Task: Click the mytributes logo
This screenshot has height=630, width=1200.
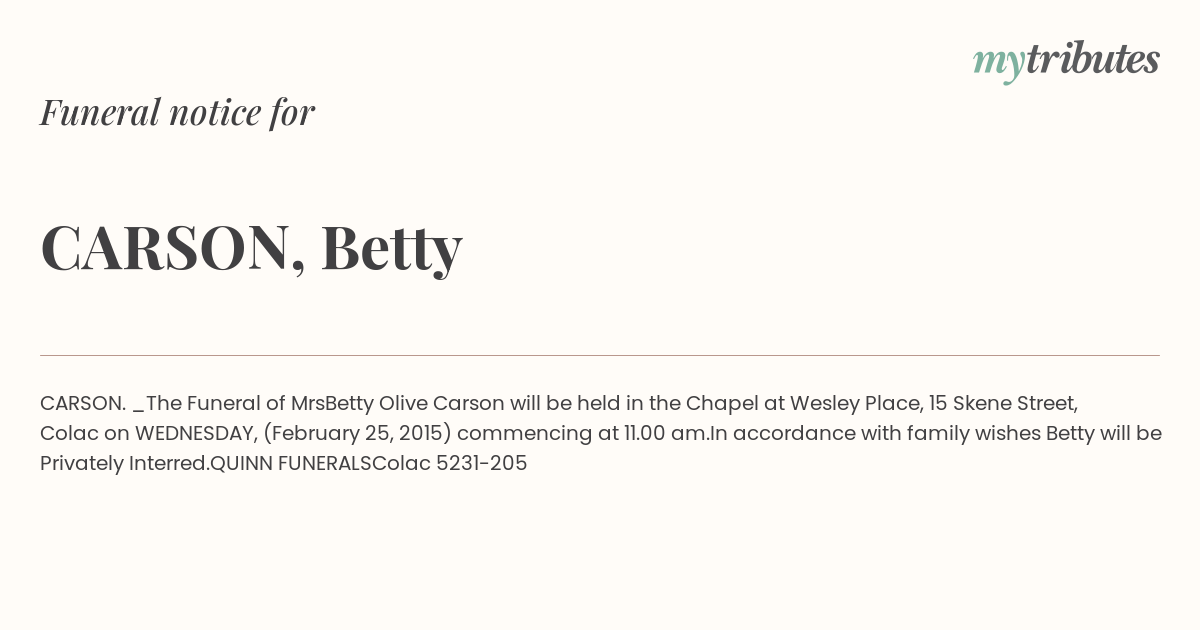Action: tap(1066, 61)
